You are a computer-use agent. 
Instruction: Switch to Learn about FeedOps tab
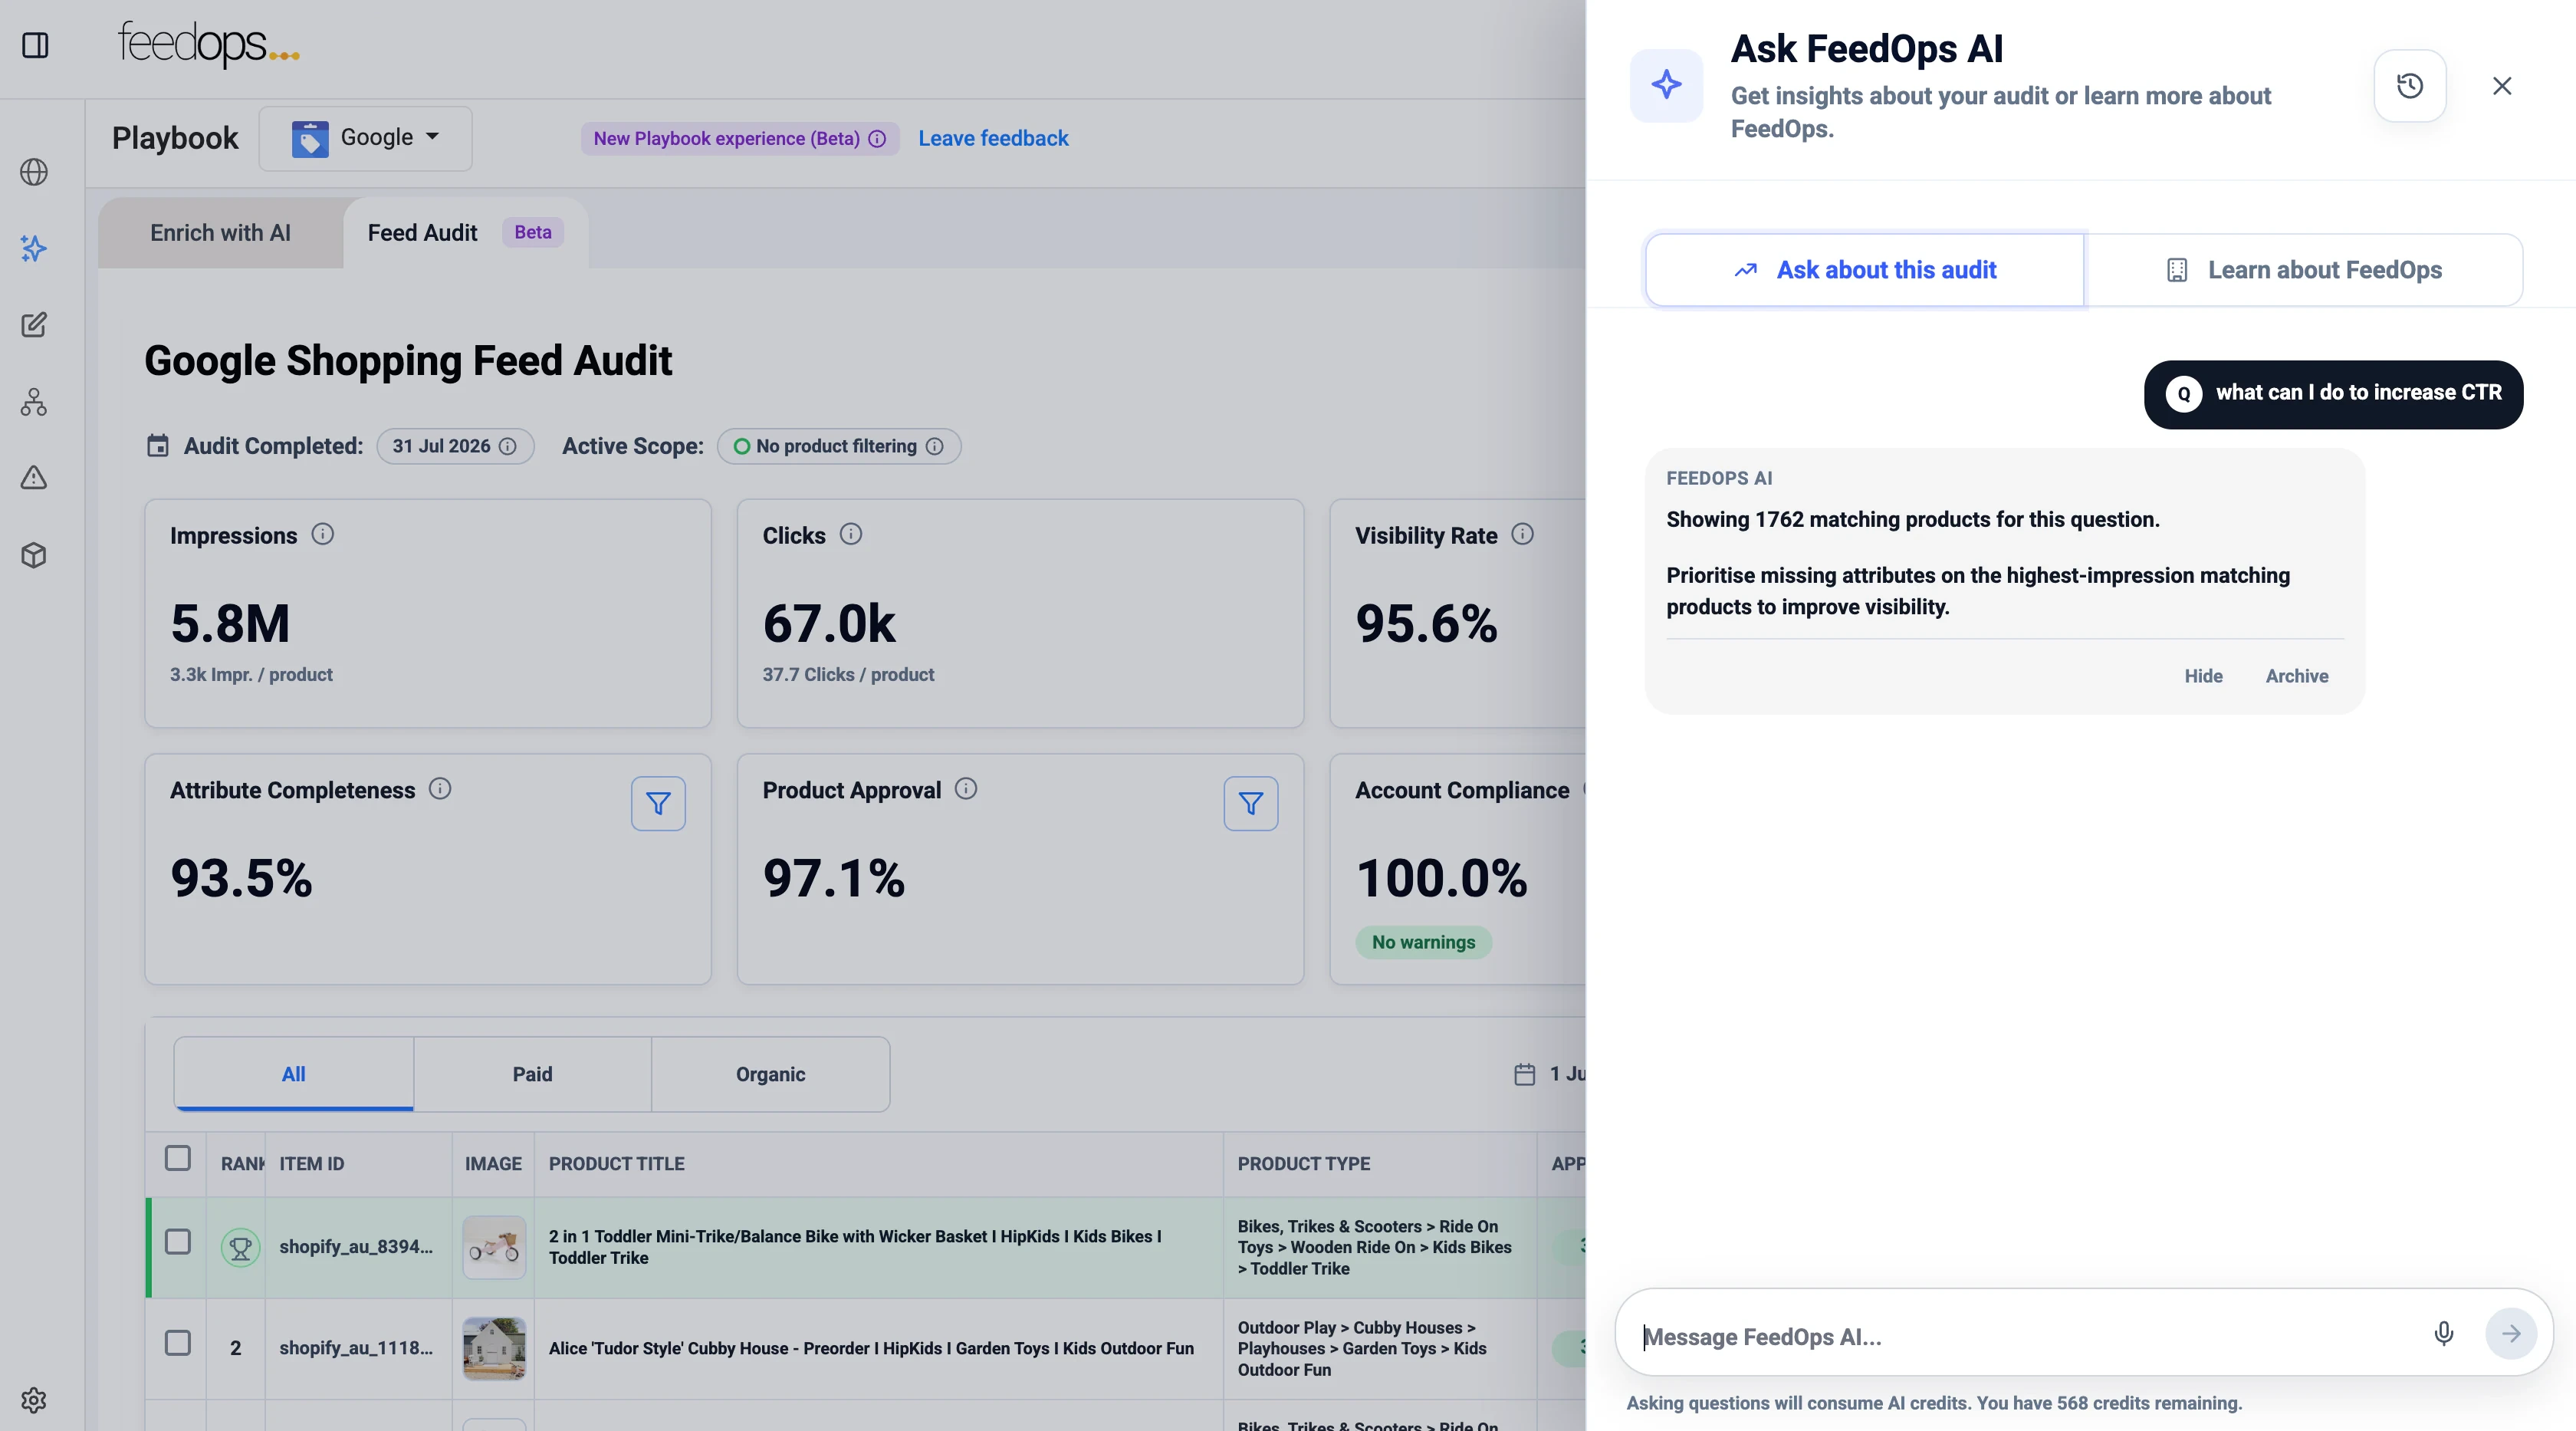[x=2304, y=270]
